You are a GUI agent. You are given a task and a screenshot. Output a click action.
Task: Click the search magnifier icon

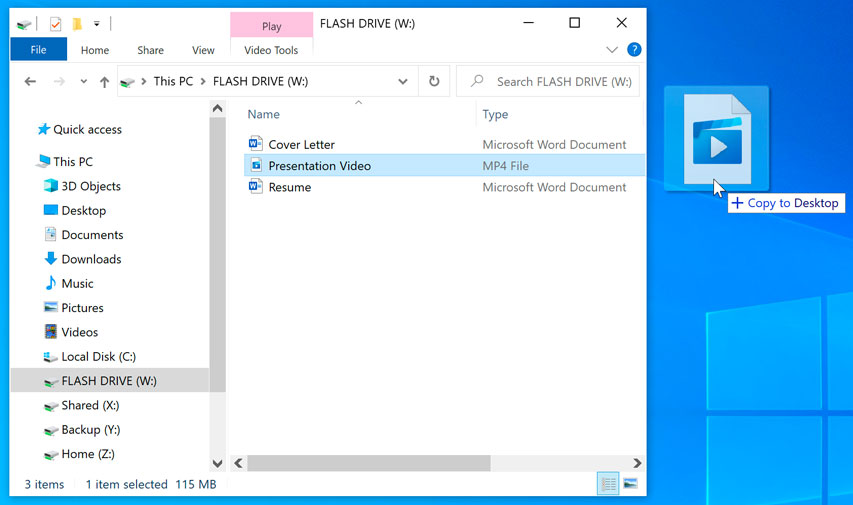tap(477, 81)
